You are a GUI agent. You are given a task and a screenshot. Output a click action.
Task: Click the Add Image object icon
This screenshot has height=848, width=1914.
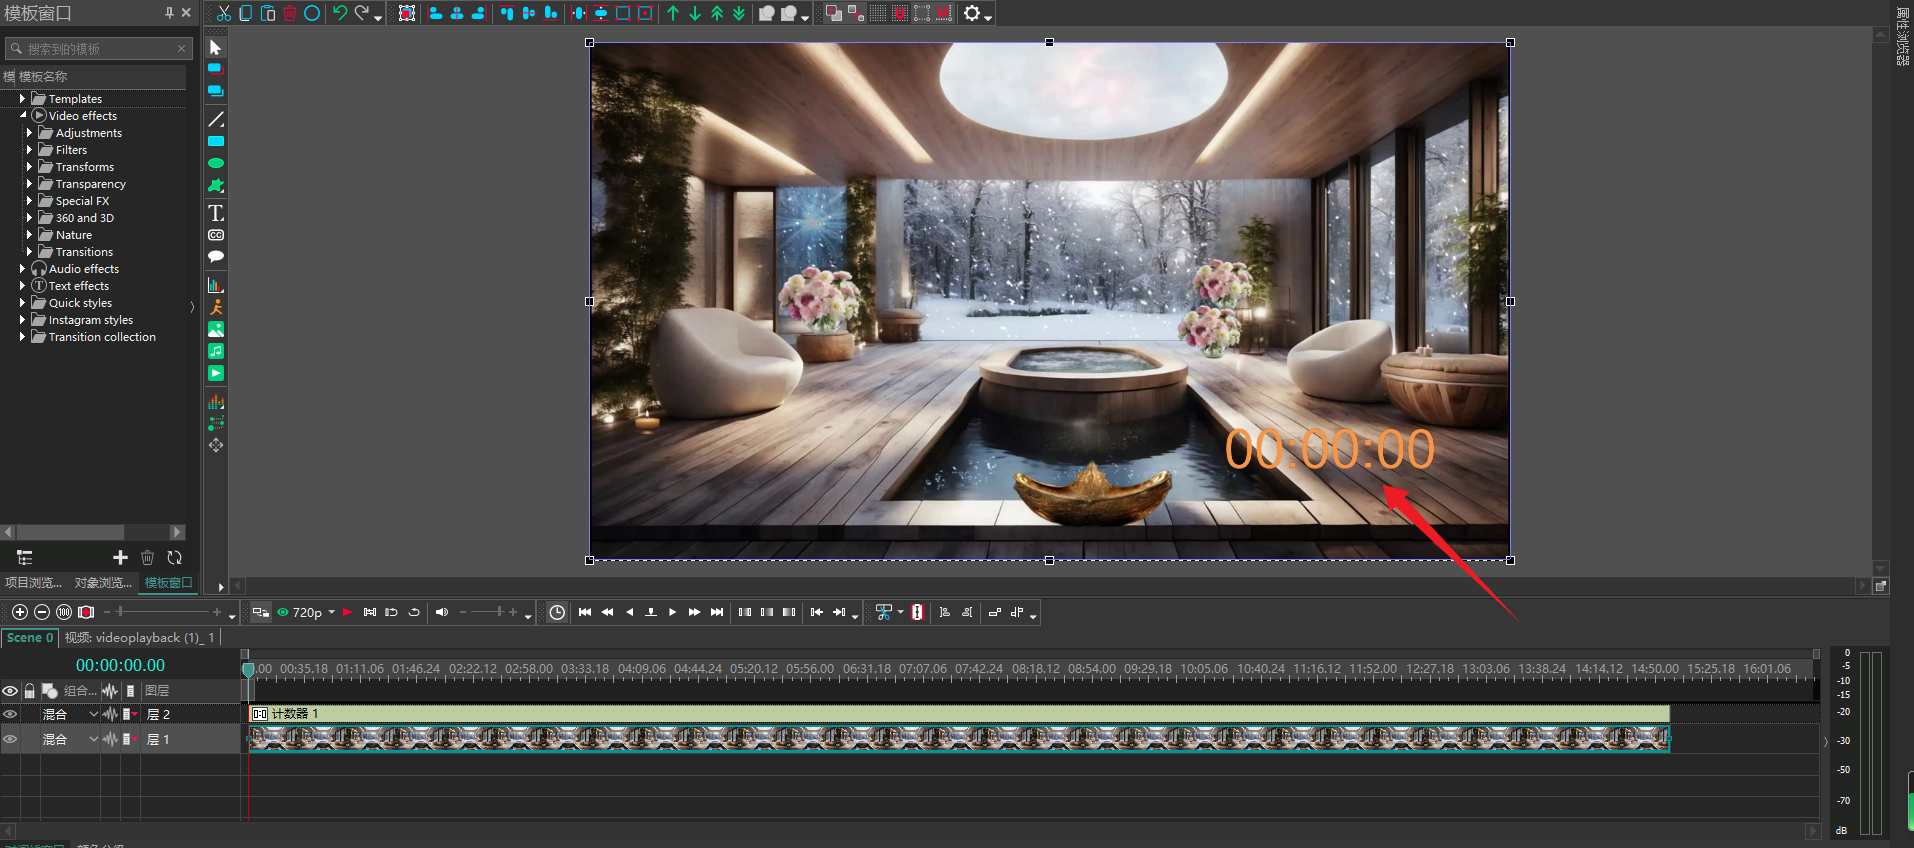tap(216, 330)
